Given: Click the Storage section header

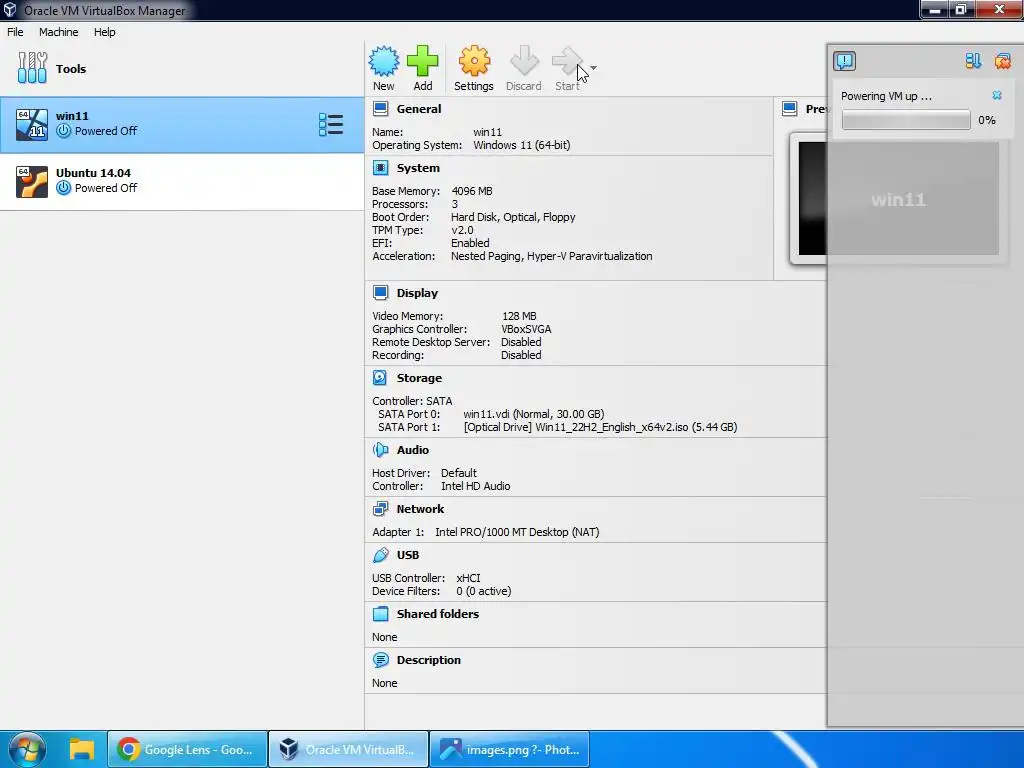Looking at the screenshot, I should coord(419,378).
